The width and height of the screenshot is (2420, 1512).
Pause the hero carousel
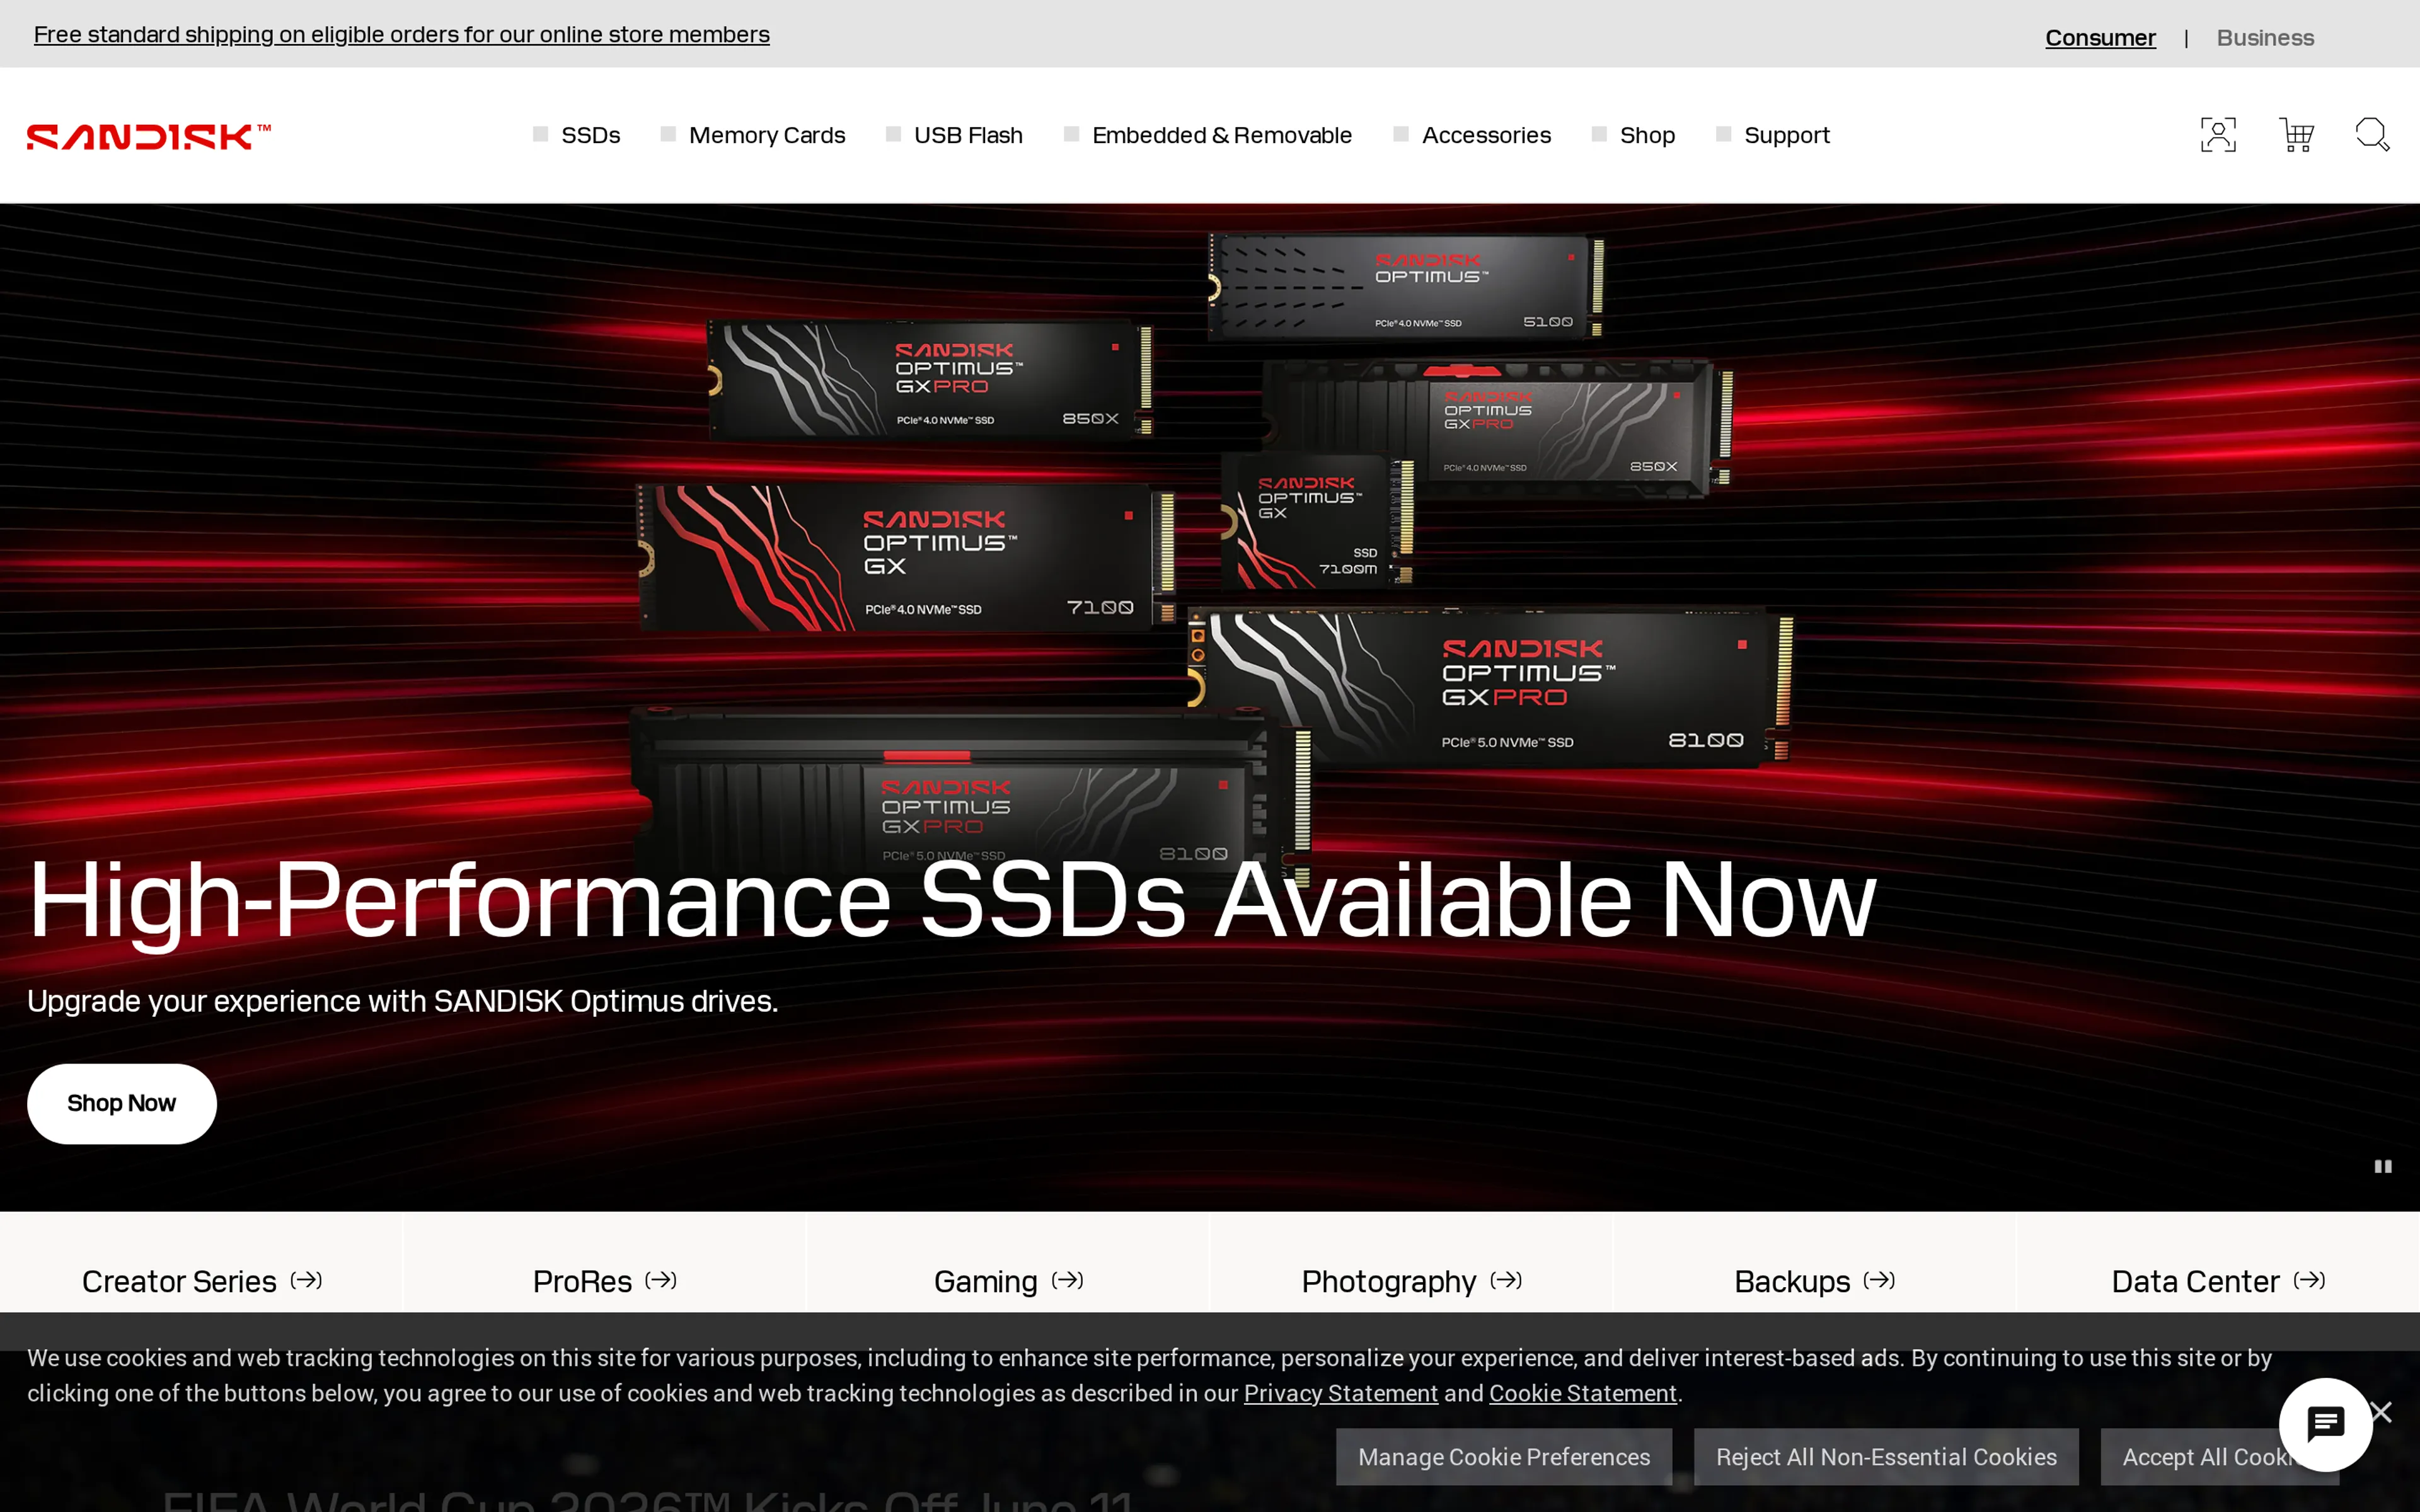pos(2383,1166)
